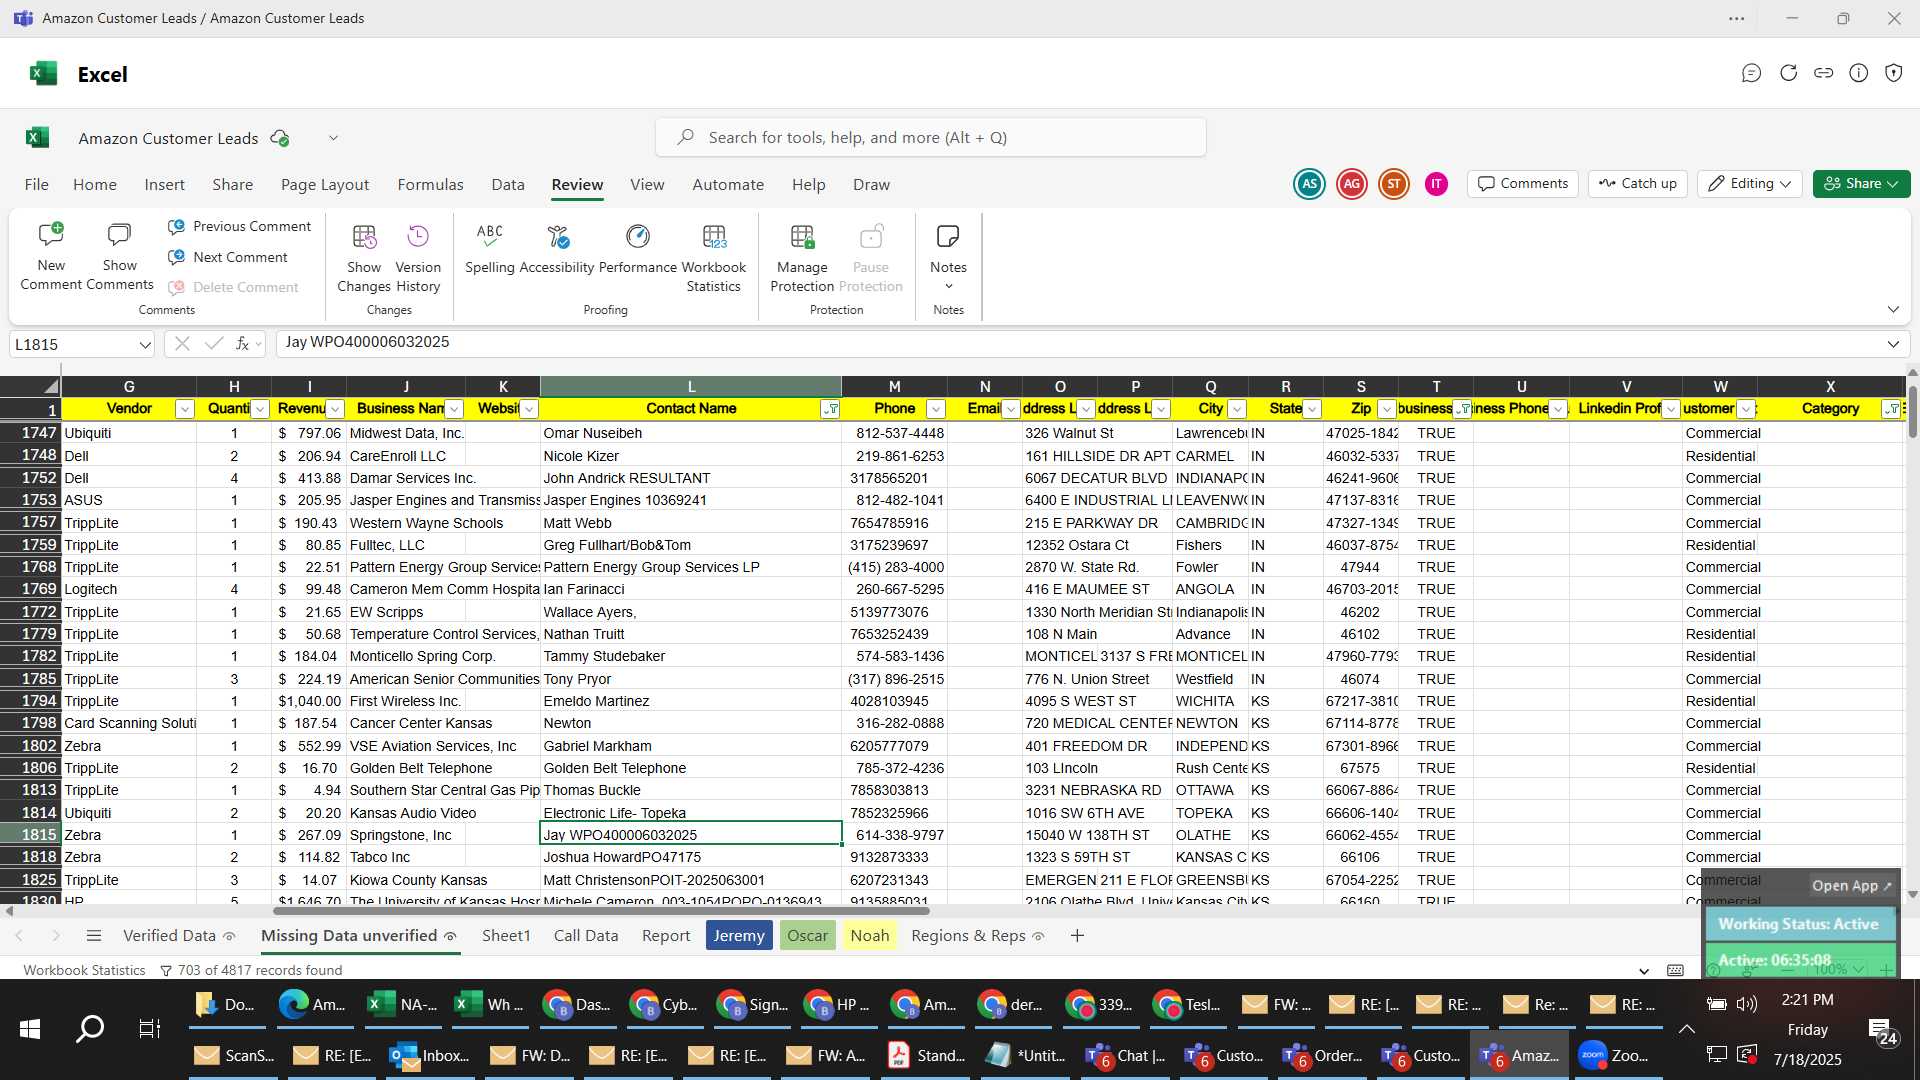Image resolution: width=1920 pixels, height=1080 pixels.
Task: Open the all sheets list icon
Action: (94, 935)
